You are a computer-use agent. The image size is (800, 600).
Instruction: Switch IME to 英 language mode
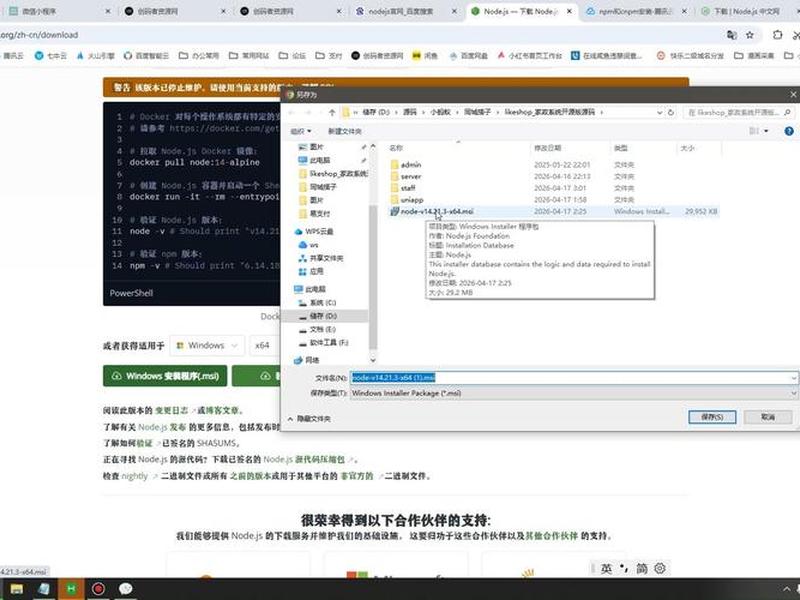tap(606, 568)
